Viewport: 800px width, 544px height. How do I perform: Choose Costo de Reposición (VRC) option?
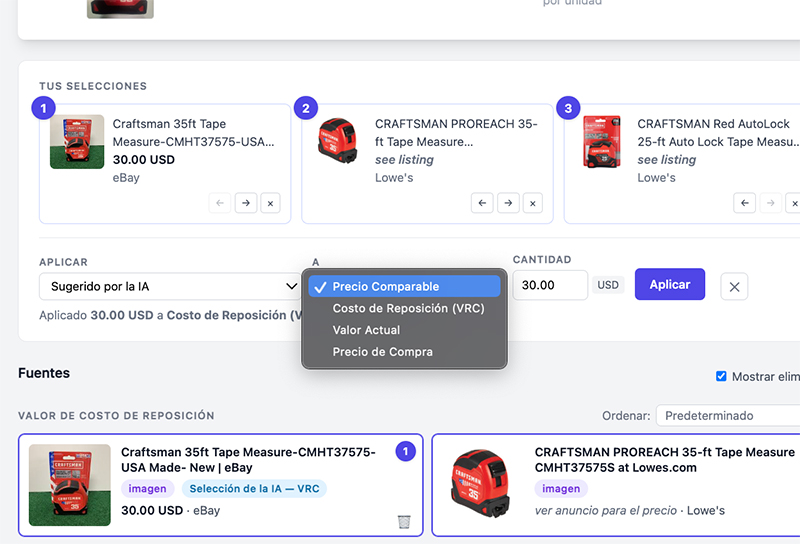[404, 308]
